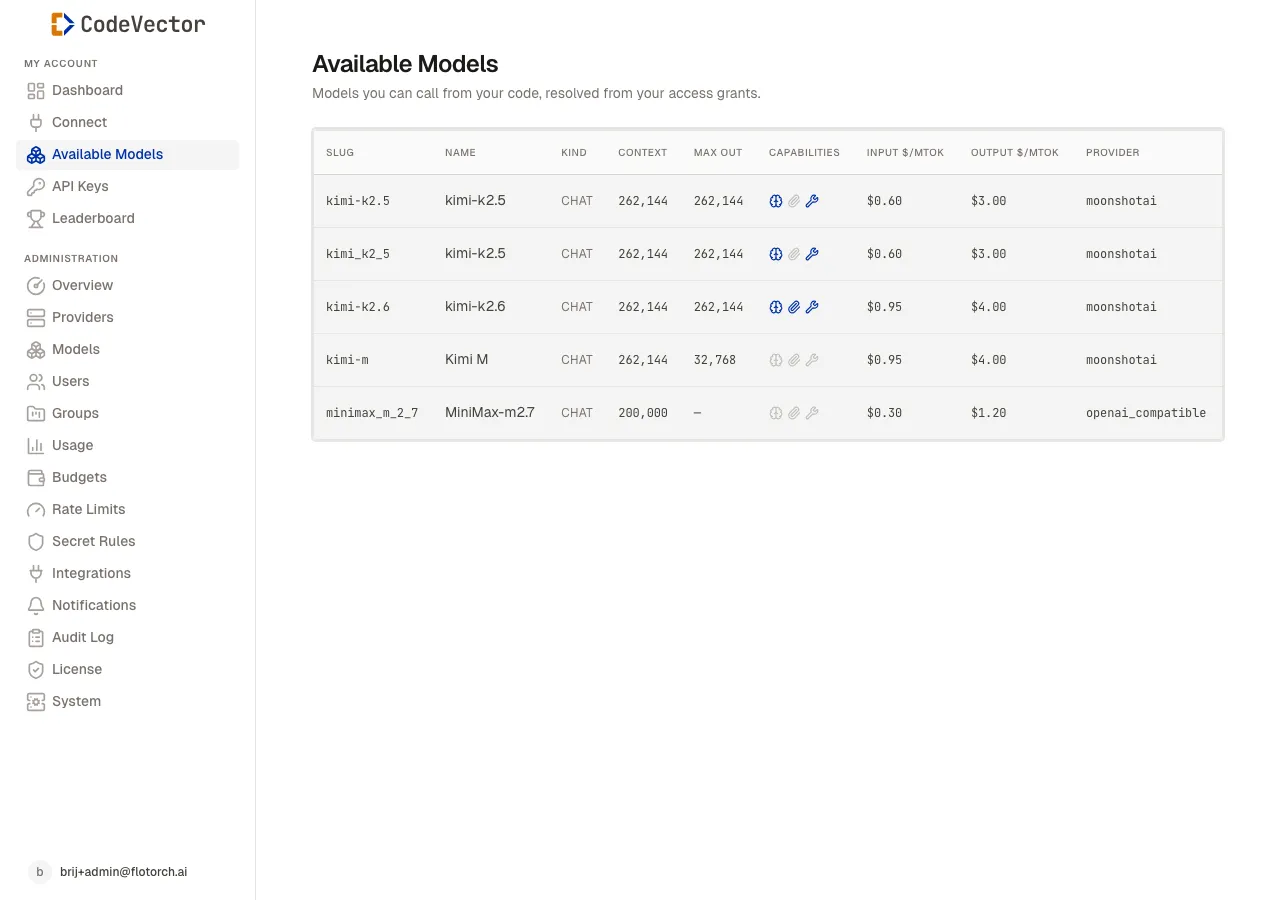Click the OUTPUT $/MTOK column header

(1015, 153)
